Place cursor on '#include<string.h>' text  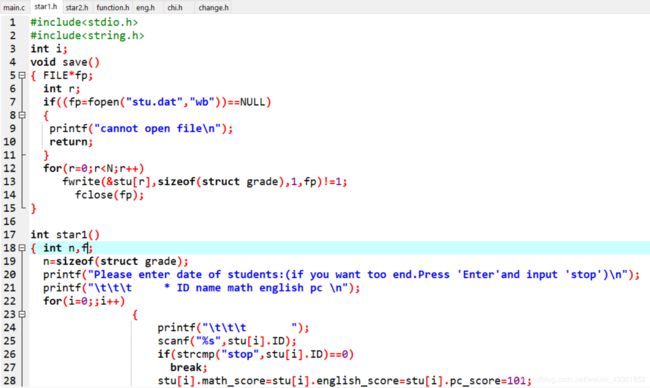87,36
